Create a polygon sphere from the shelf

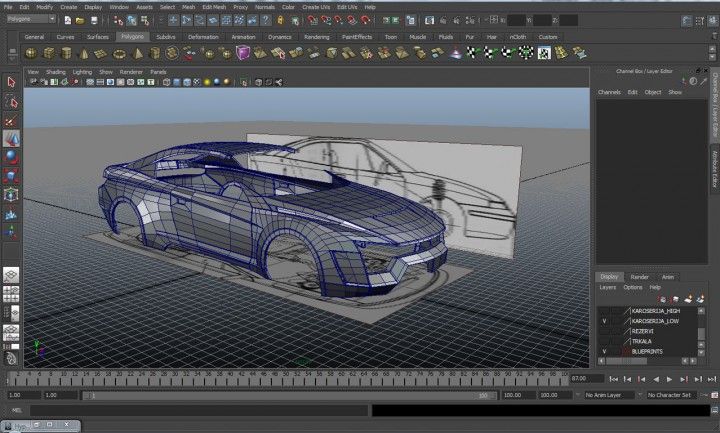click(30, 53)
